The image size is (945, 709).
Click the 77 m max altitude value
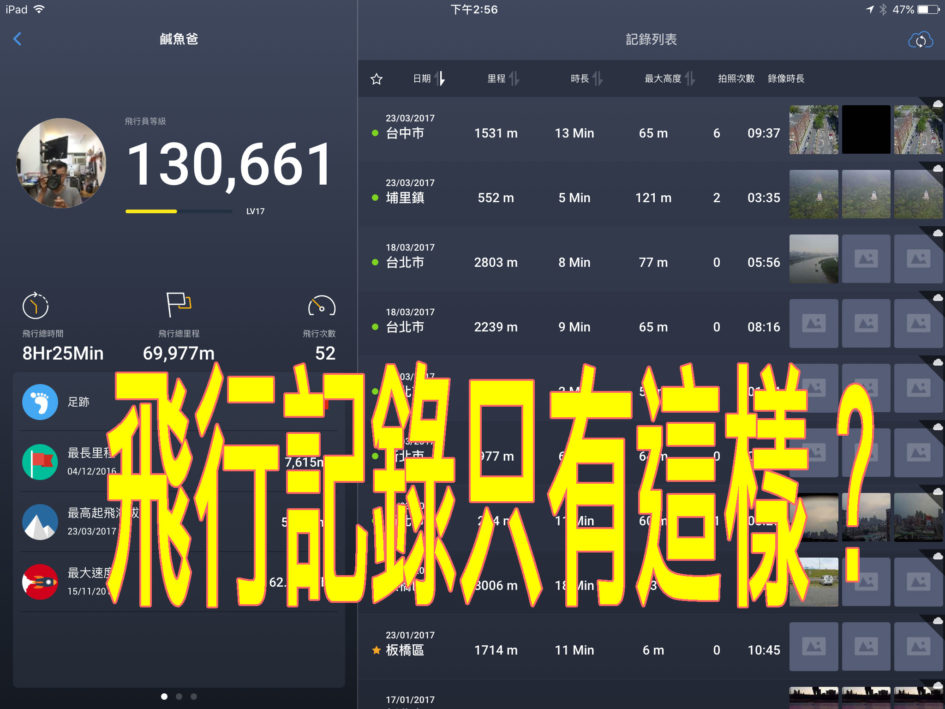[653, 262]
